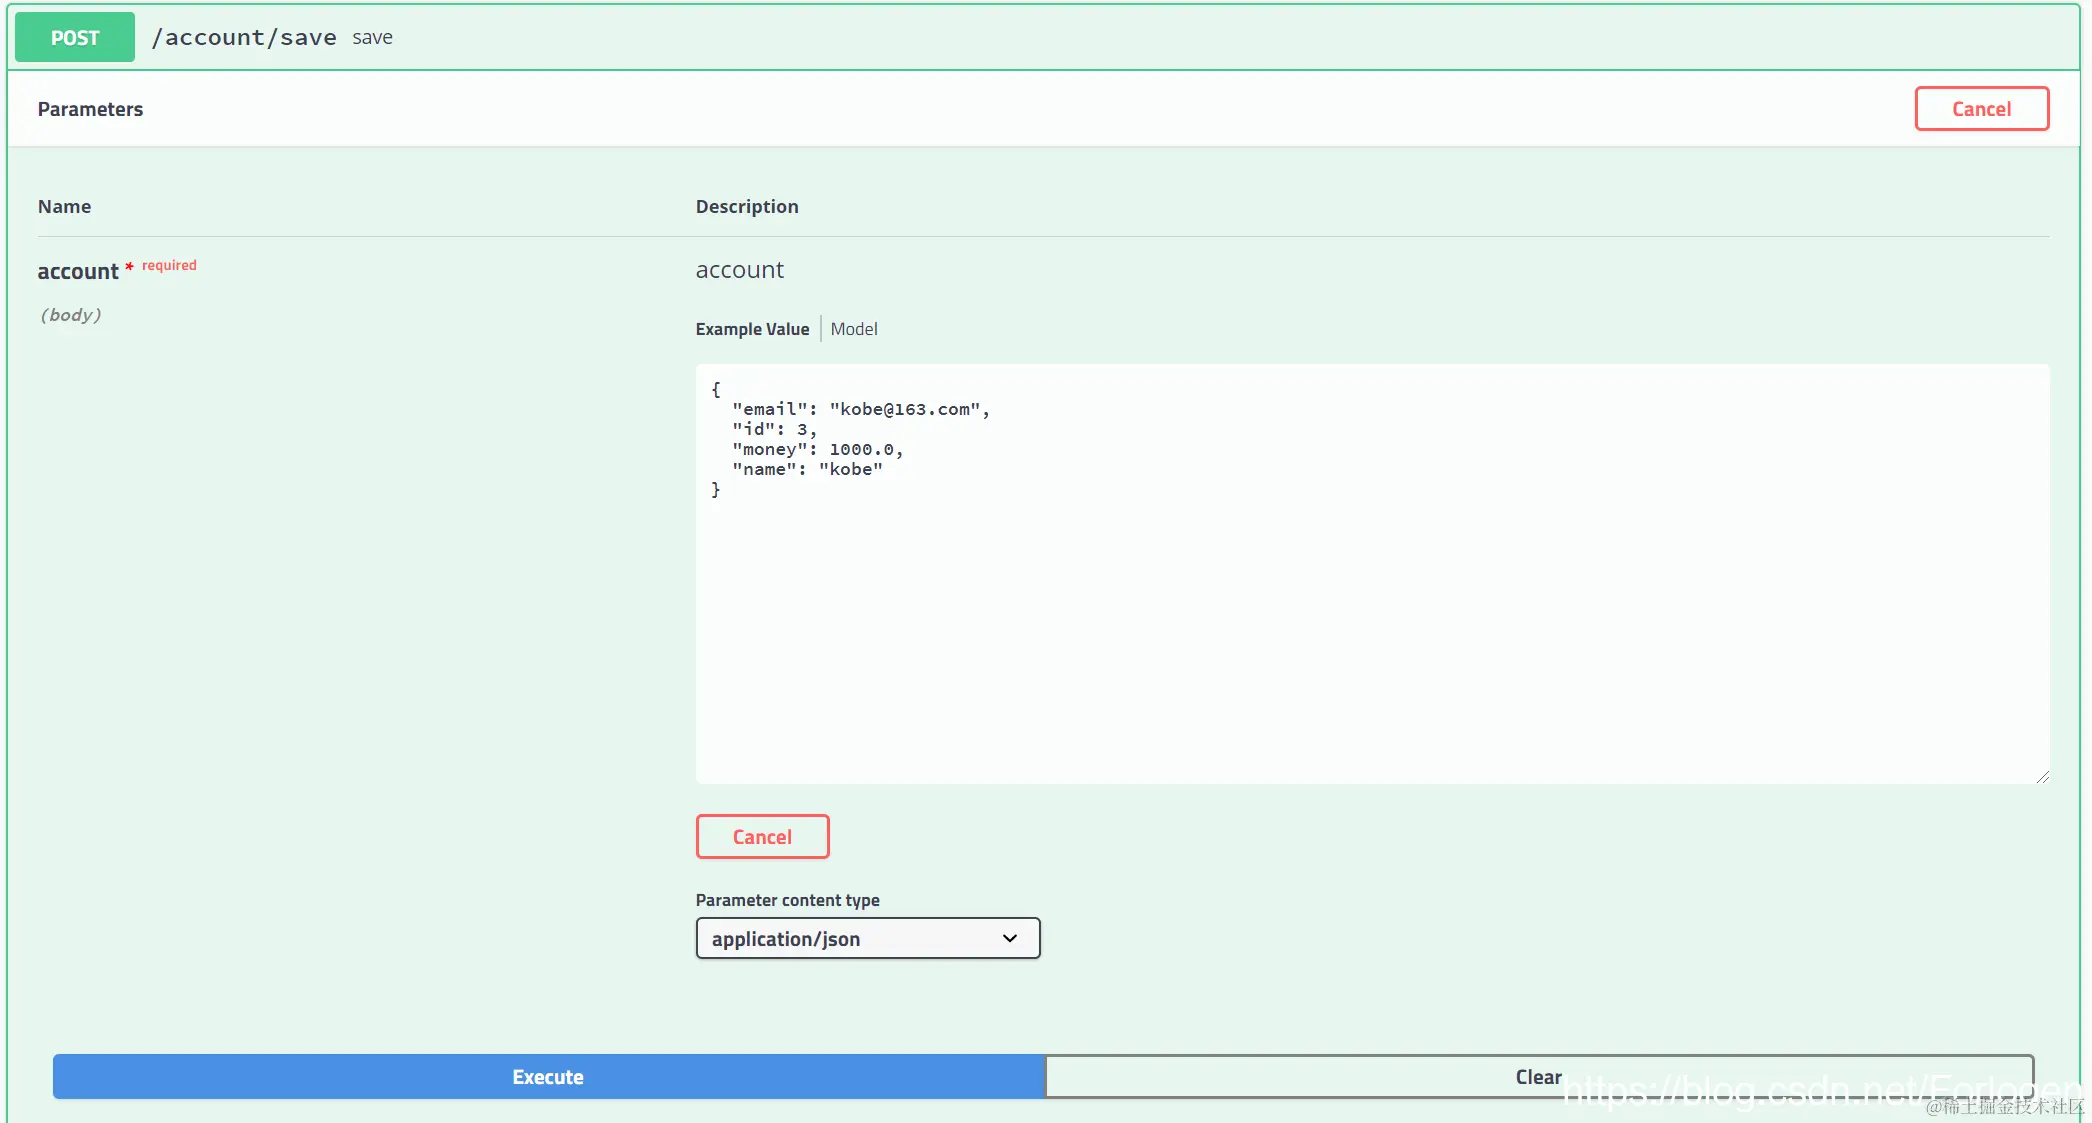Collapse the /account/save operation path
Screen dimensions: 2092x1123
point(244,37)
